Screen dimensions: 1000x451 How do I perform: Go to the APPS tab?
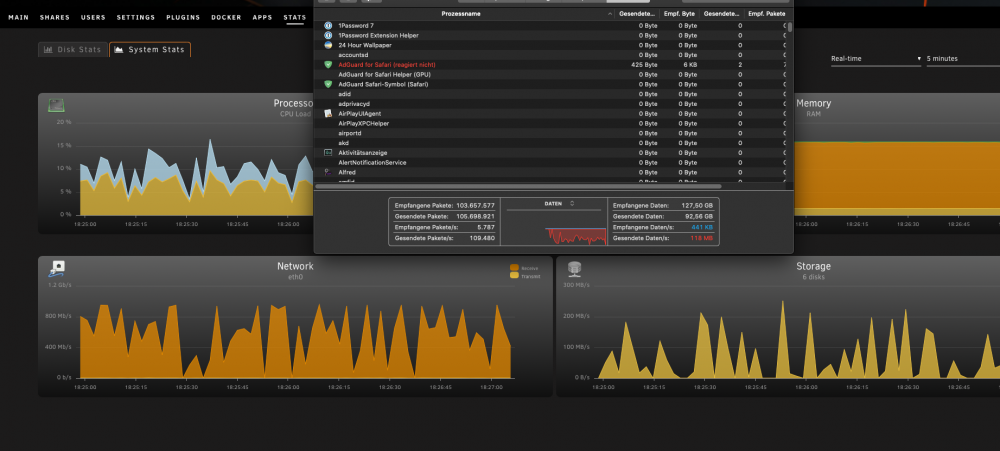[262, 17]
